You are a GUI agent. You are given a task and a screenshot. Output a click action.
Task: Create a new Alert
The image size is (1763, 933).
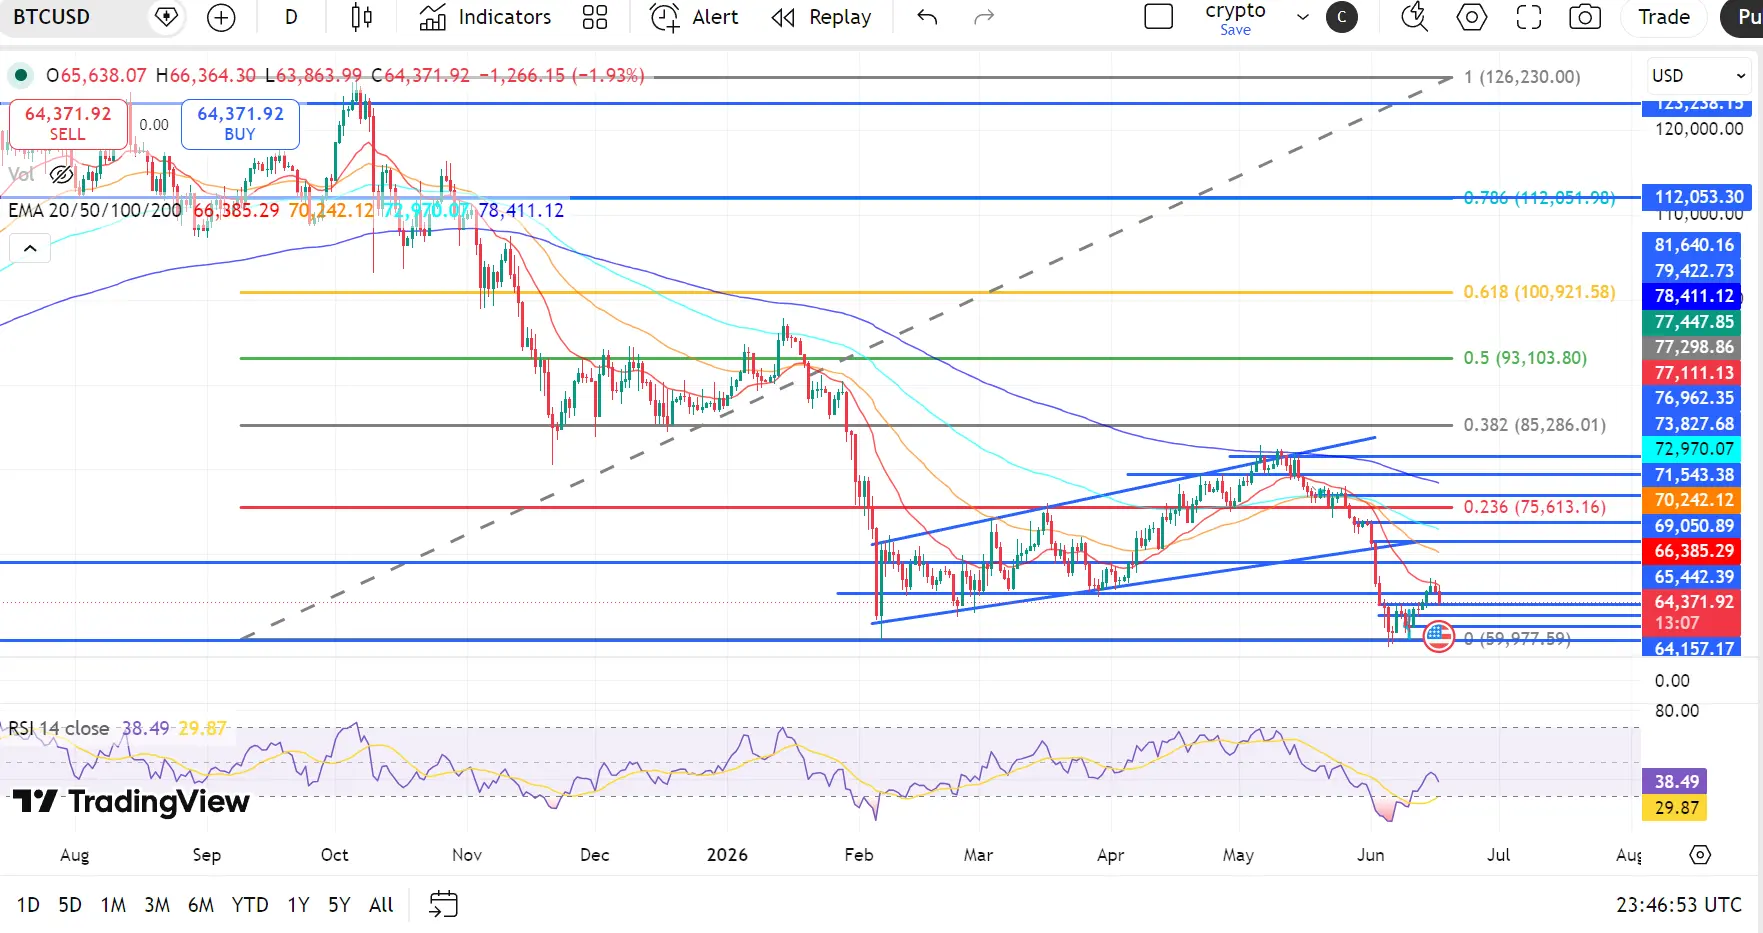pos(694,17)
